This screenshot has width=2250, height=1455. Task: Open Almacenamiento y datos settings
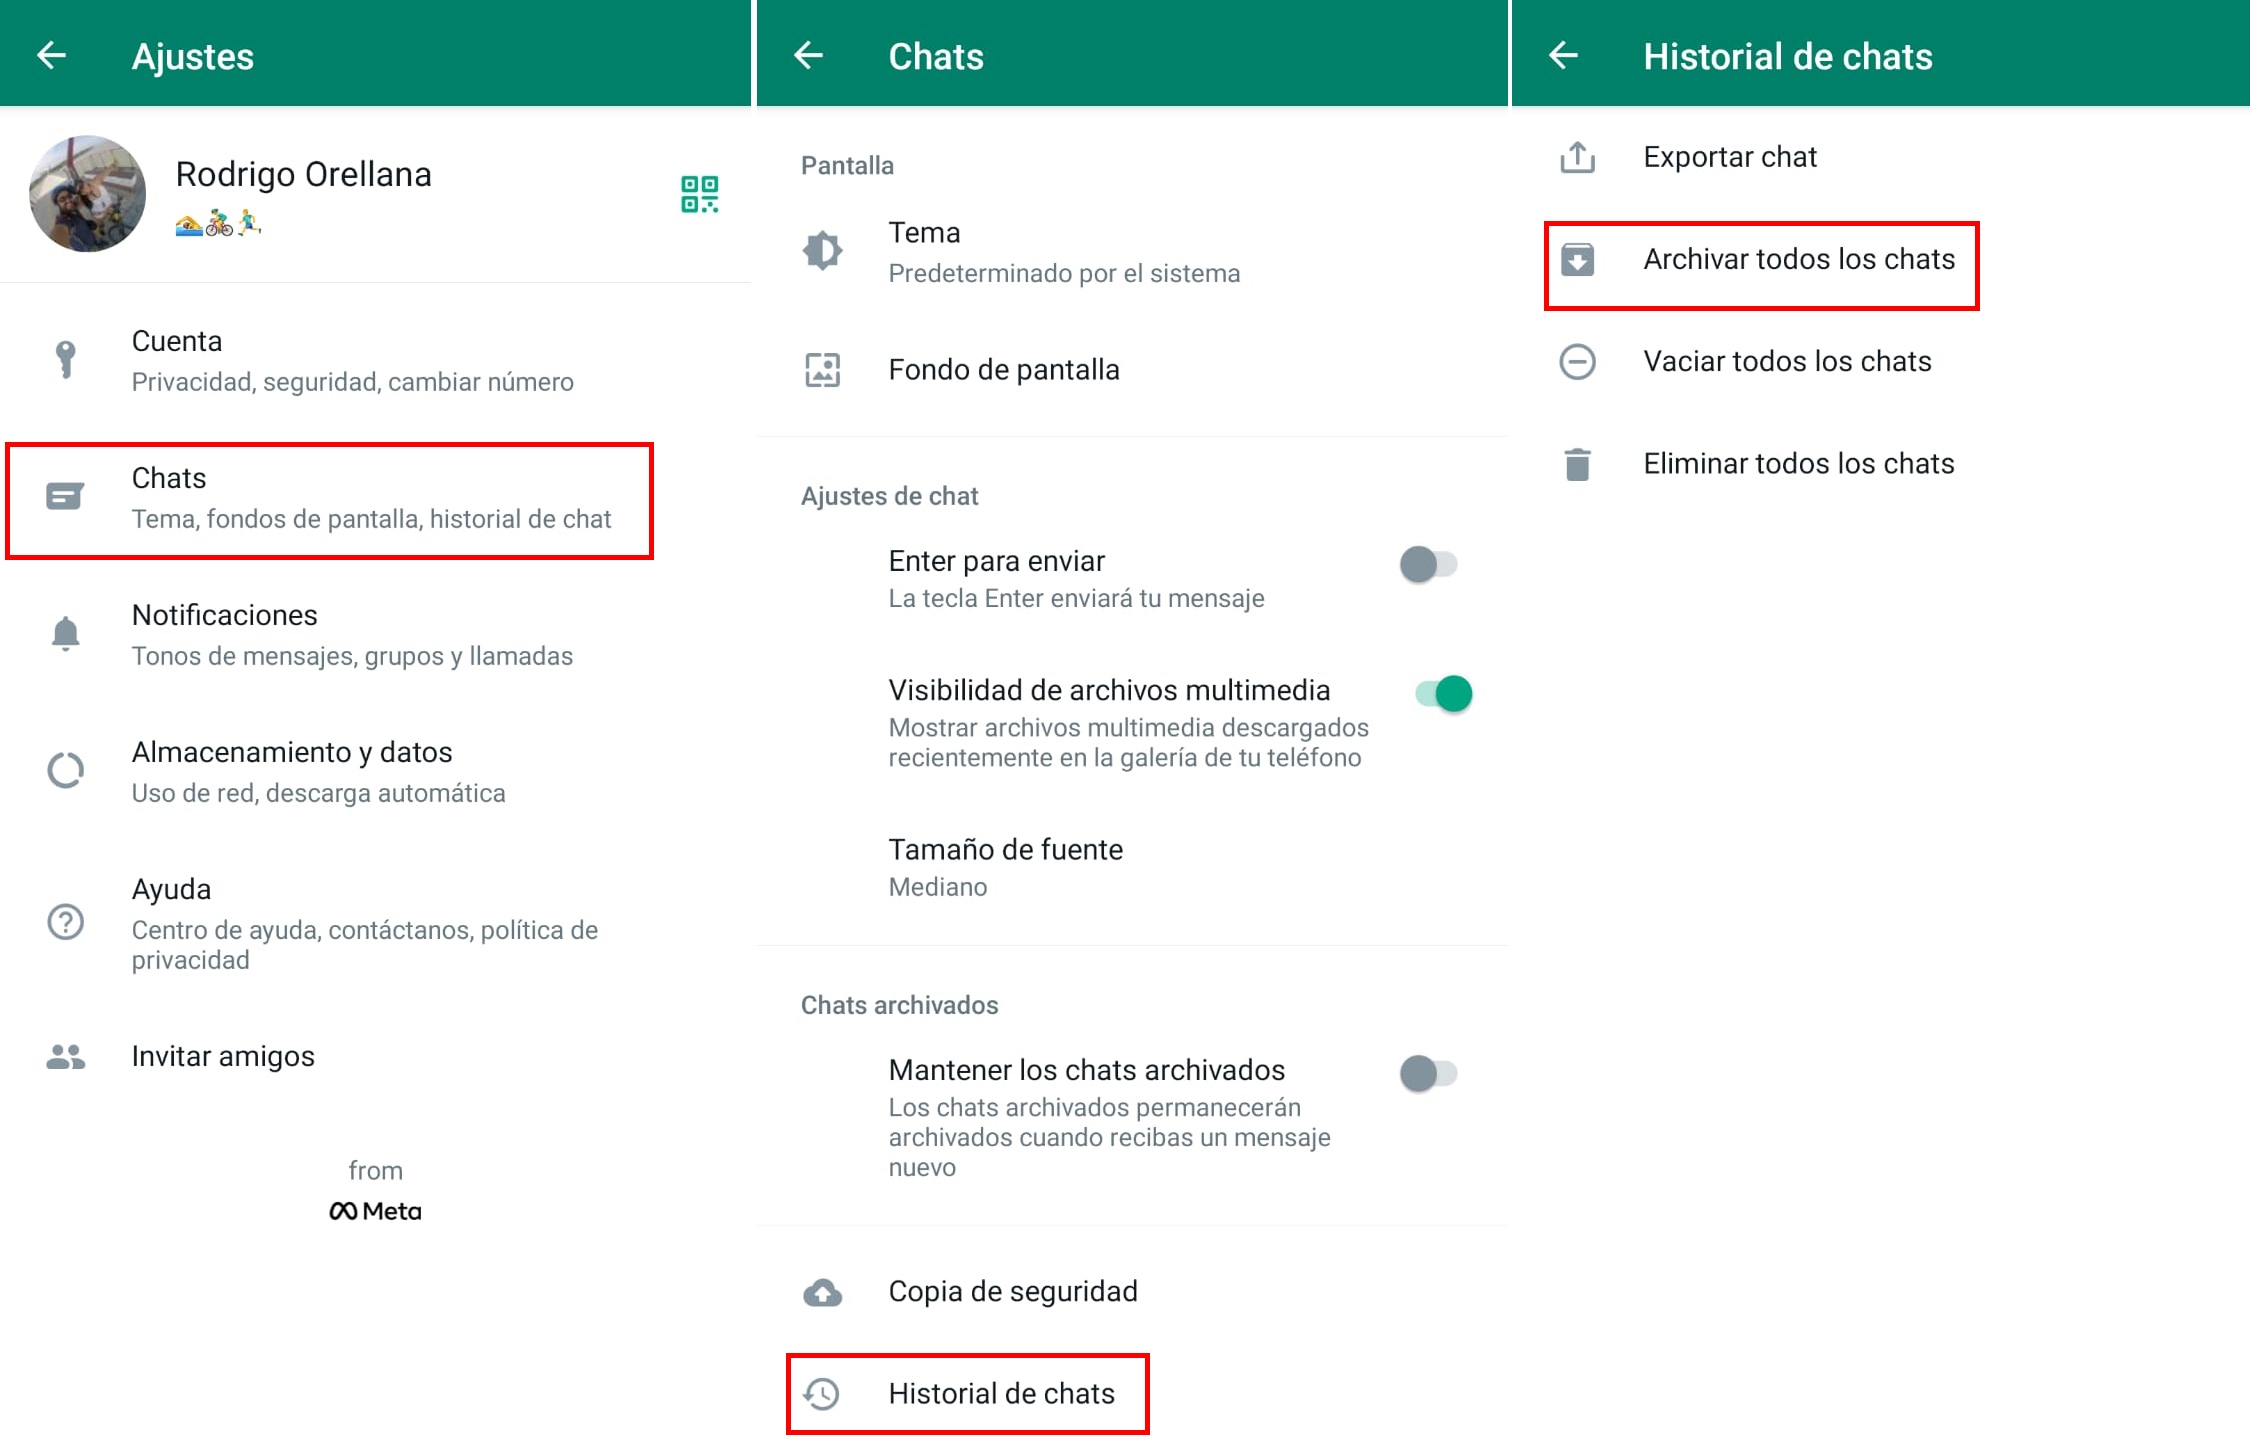tap(318, 771)
